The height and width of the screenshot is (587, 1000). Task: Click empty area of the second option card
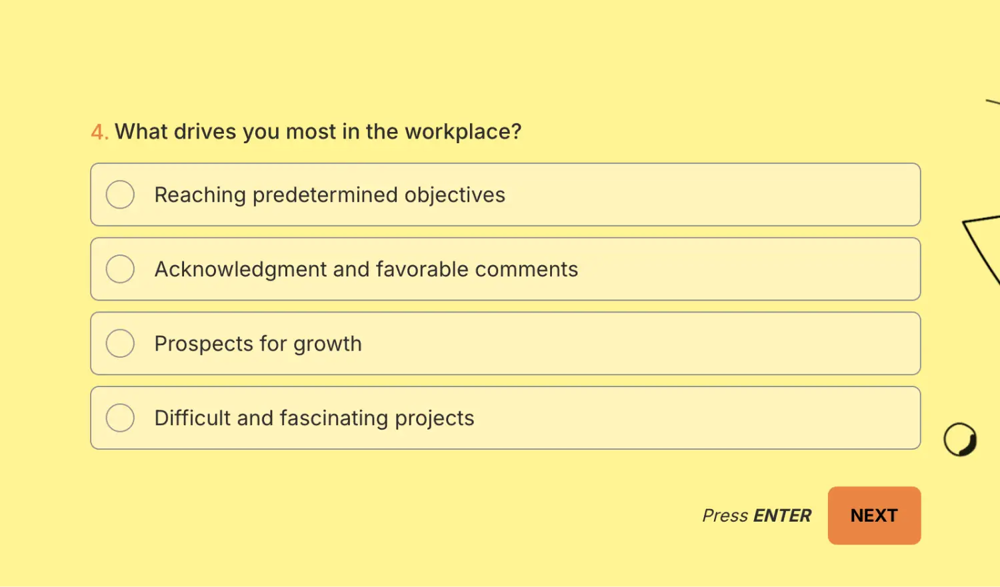pos(750,269)
